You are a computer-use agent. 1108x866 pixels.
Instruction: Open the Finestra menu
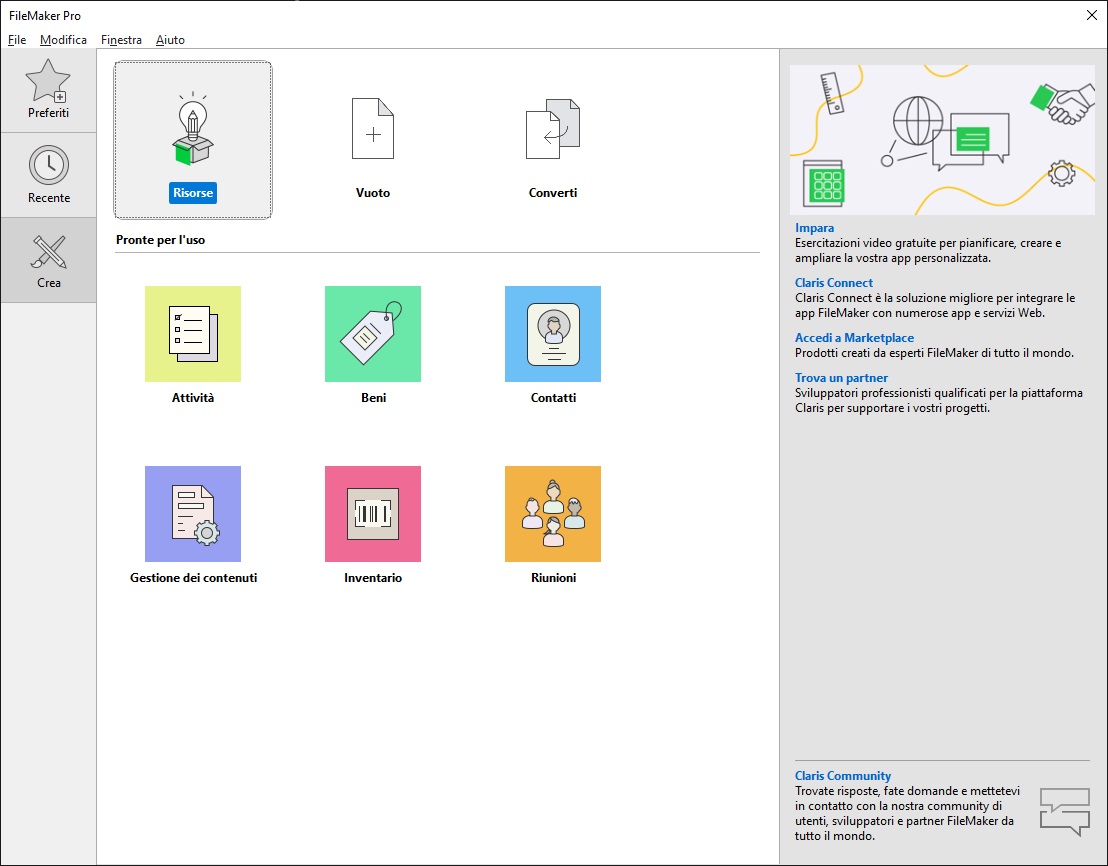(x=121, y=40)
